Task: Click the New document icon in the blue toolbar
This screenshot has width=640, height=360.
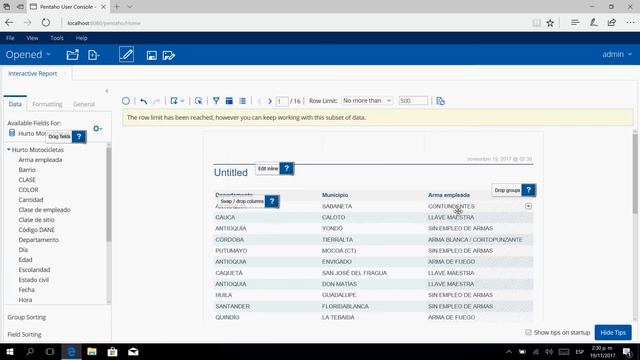Action: click(x=93, y=55)
